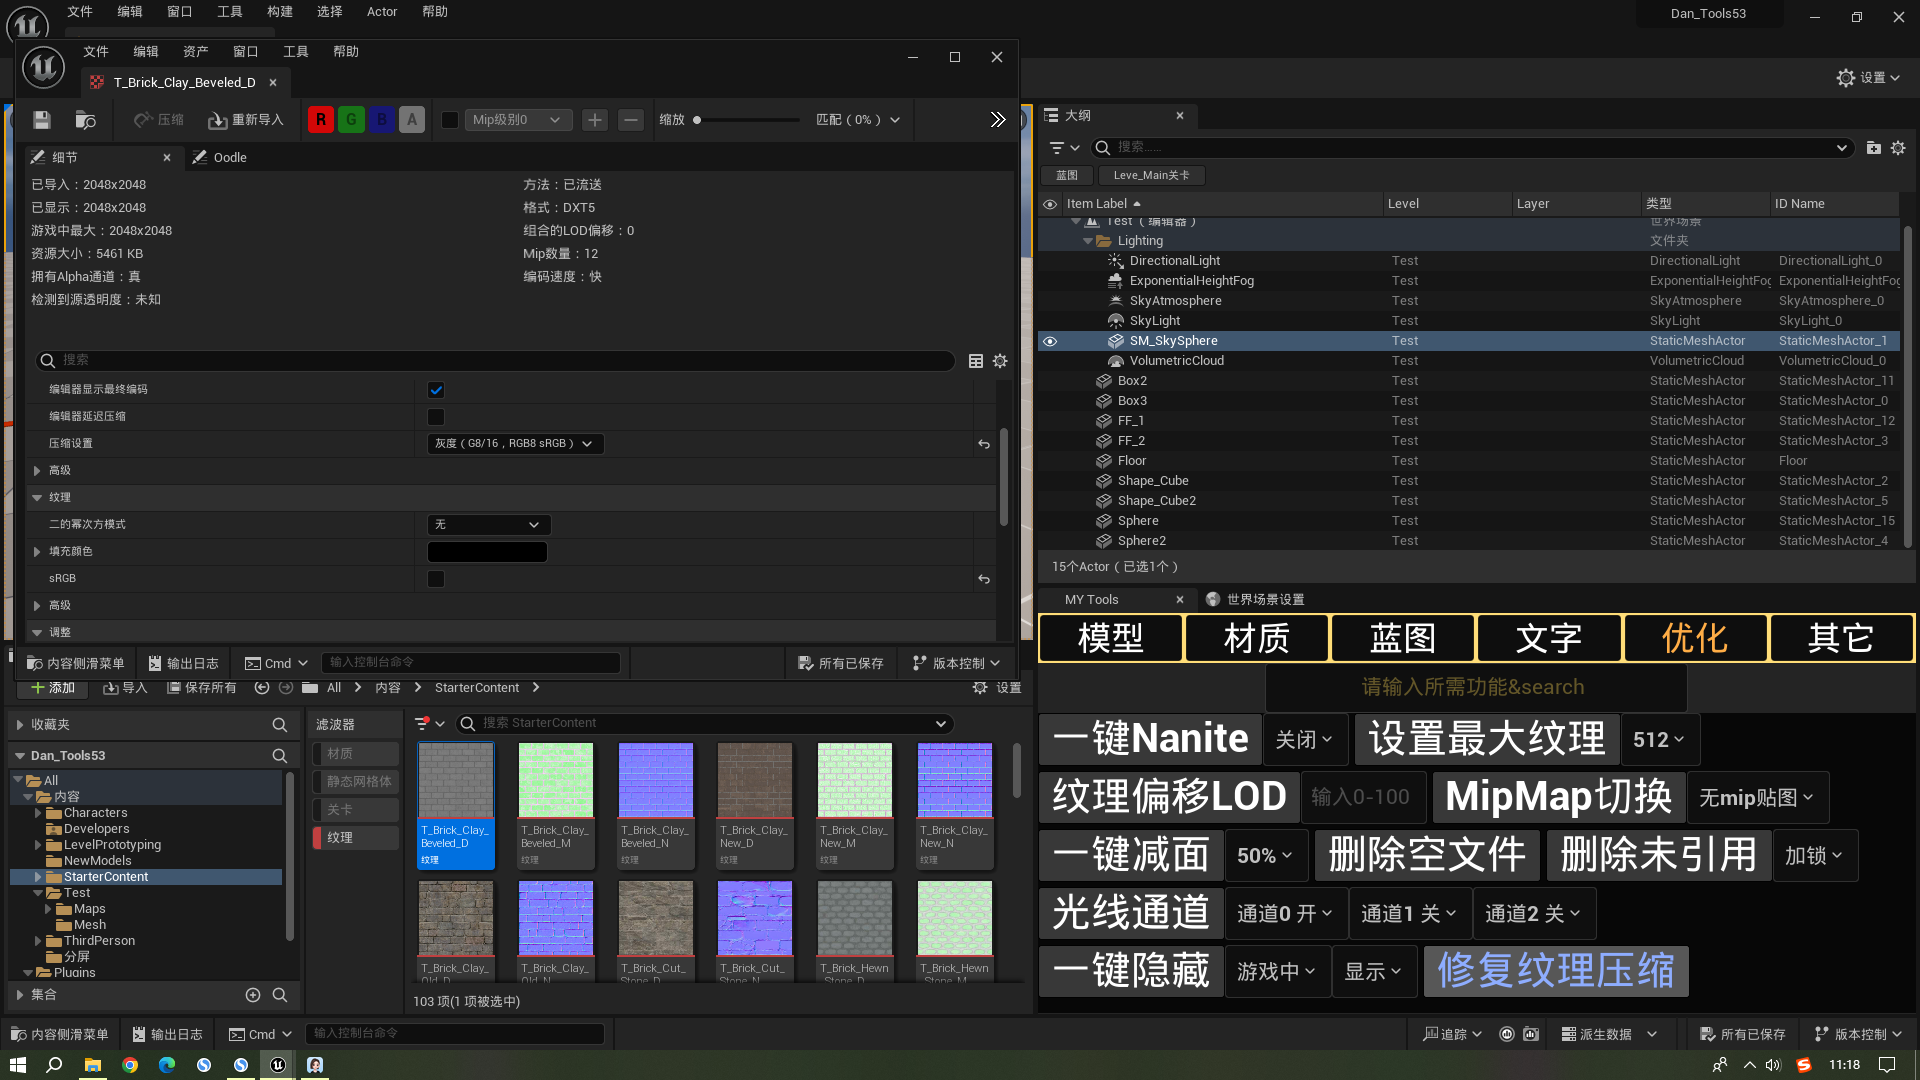This screenshot has height=1080, width=1920.
Task: Browse to asset in Content Browser icon
Action: tap(86, 120)
